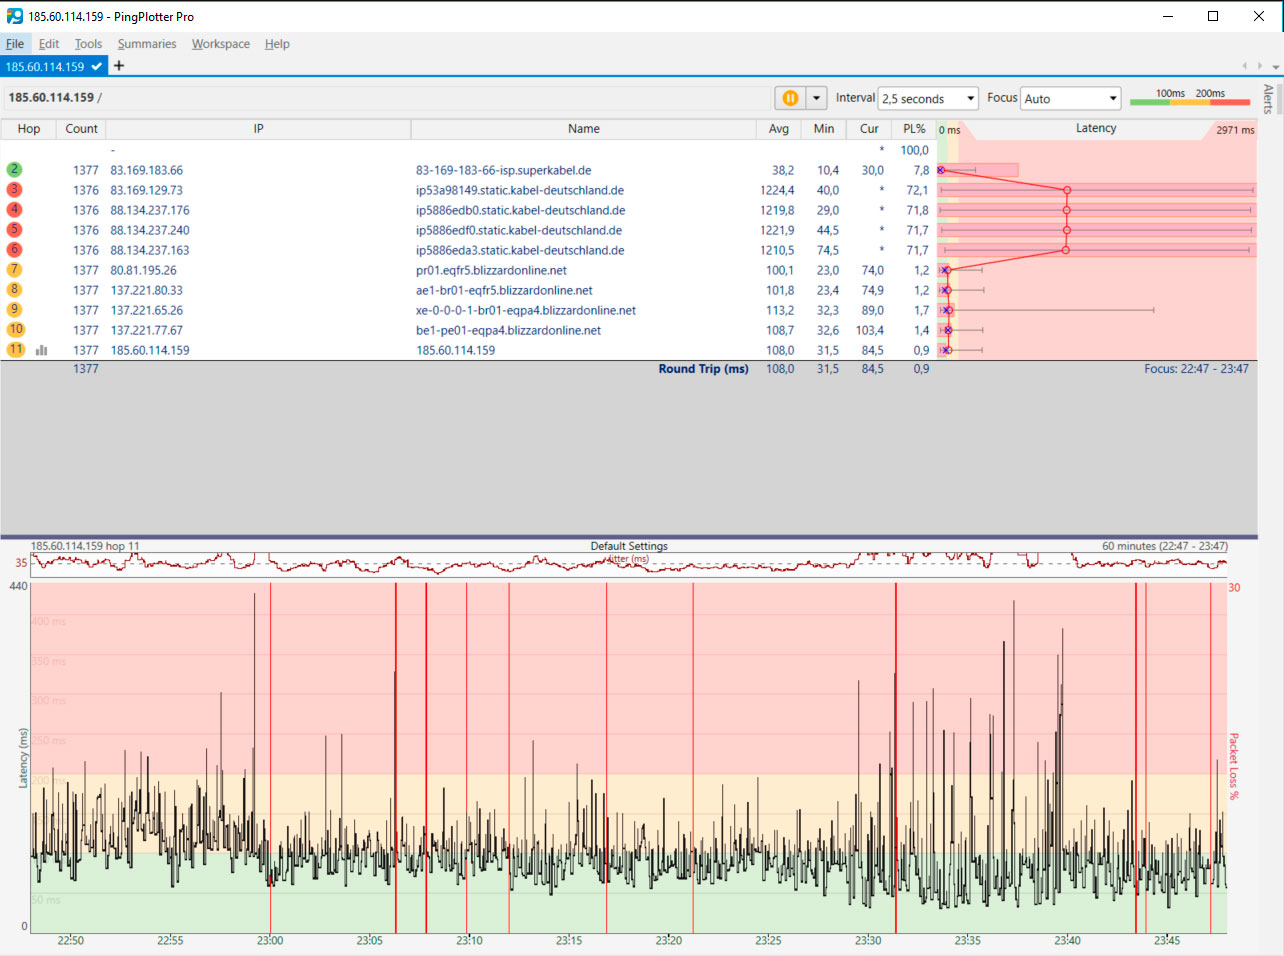Select the yellow hop 10 circle icon
The width and height of the screenshot is (1284, 956).
[x=15, y=330]
